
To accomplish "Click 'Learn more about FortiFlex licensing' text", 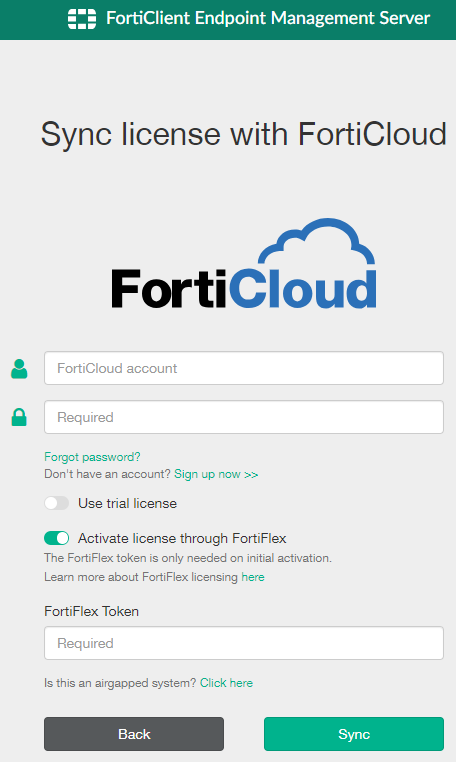I will coord(141,577).
